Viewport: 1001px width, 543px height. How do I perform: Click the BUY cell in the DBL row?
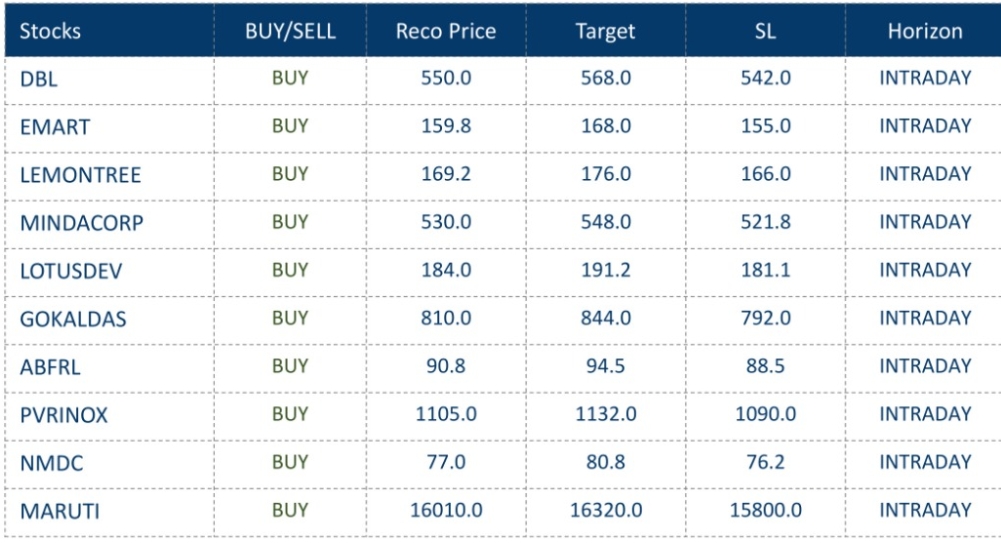(x=289, y=80)
